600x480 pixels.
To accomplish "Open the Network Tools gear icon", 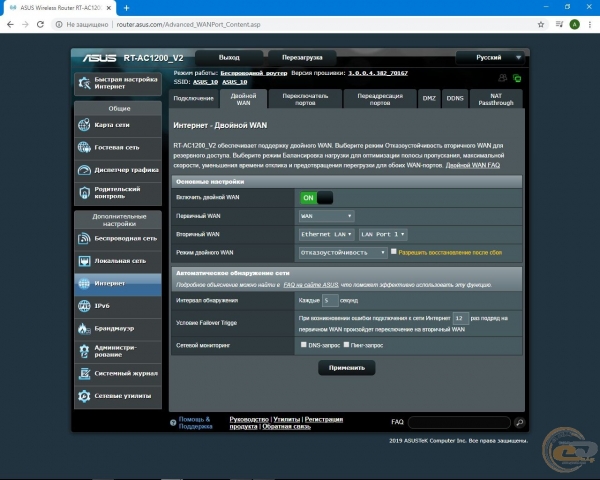I will point(84,396).
